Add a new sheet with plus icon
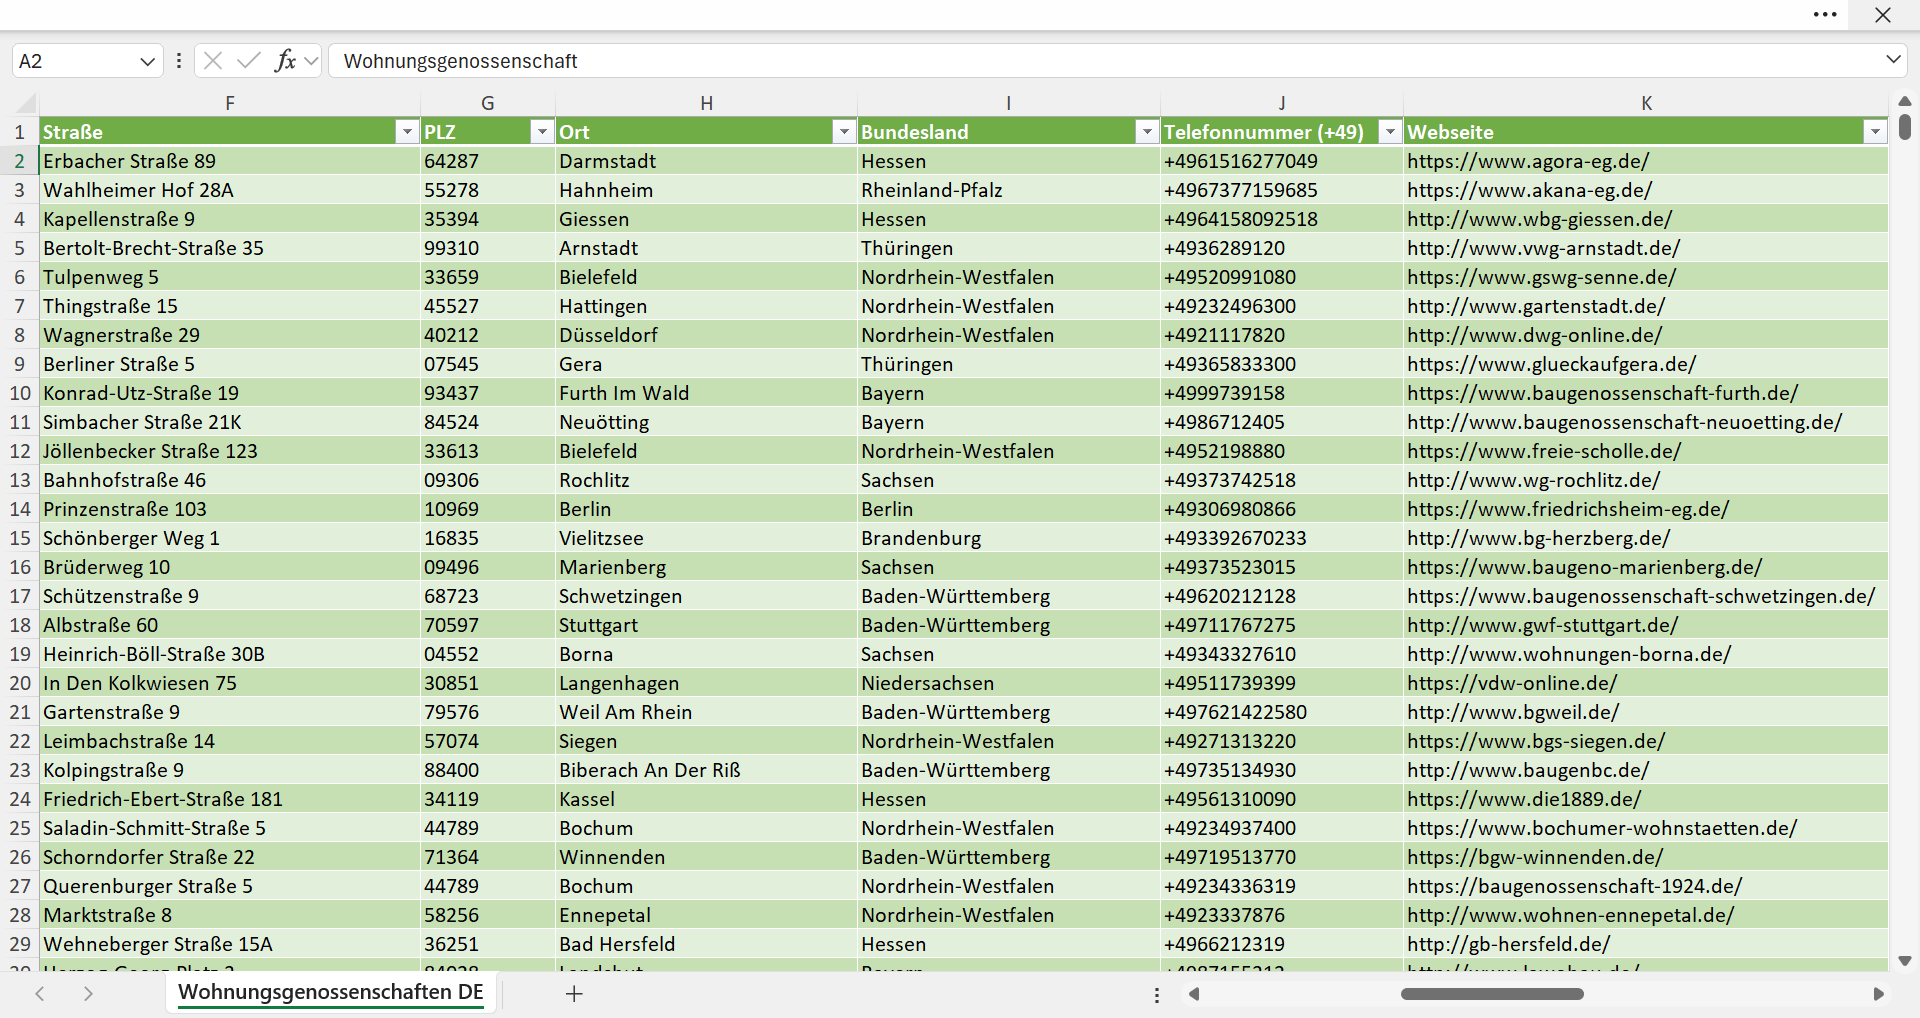 pos(574,994)
